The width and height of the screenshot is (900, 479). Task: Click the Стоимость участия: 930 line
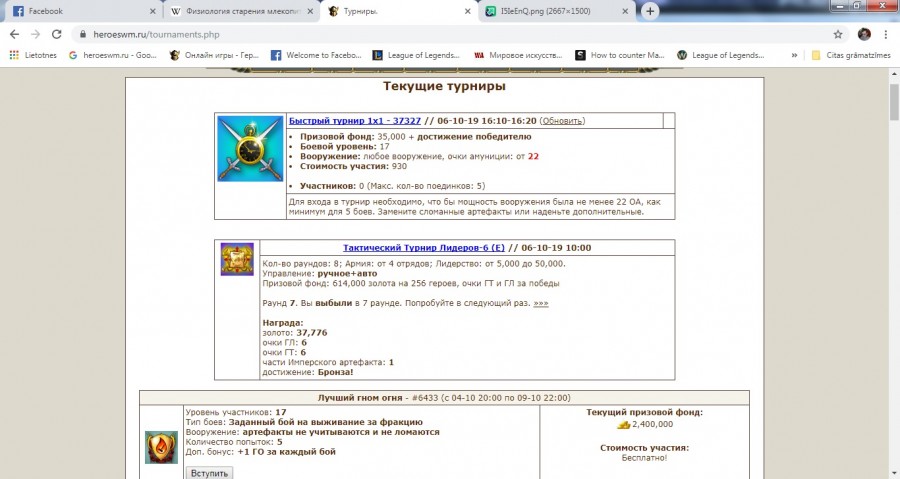(353, 166)
